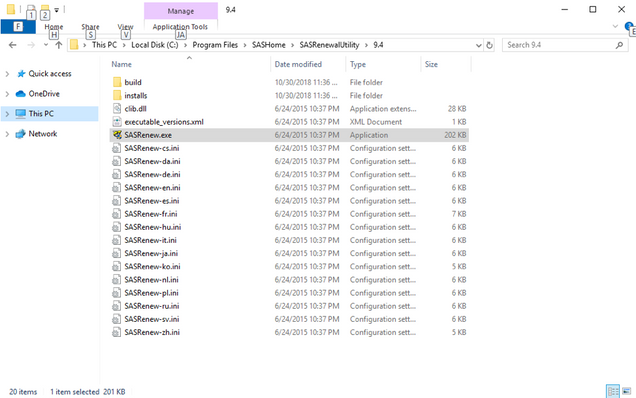The height and width of the screenshot is (398, 636).
Task: Switch to large thumbnails view icon
Action: [627, 391]
